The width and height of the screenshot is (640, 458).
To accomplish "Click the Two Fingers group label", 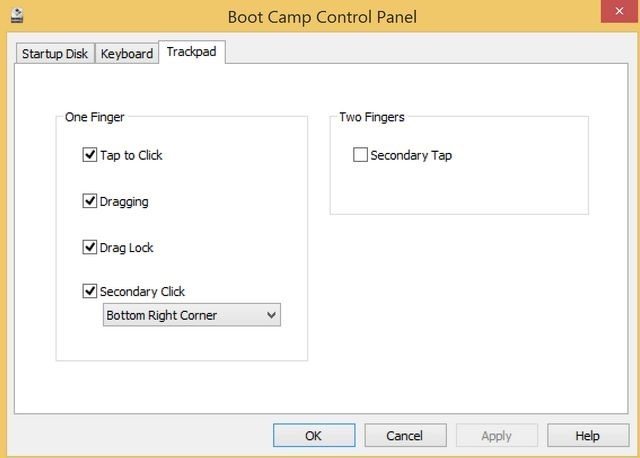I will point(372,117).
